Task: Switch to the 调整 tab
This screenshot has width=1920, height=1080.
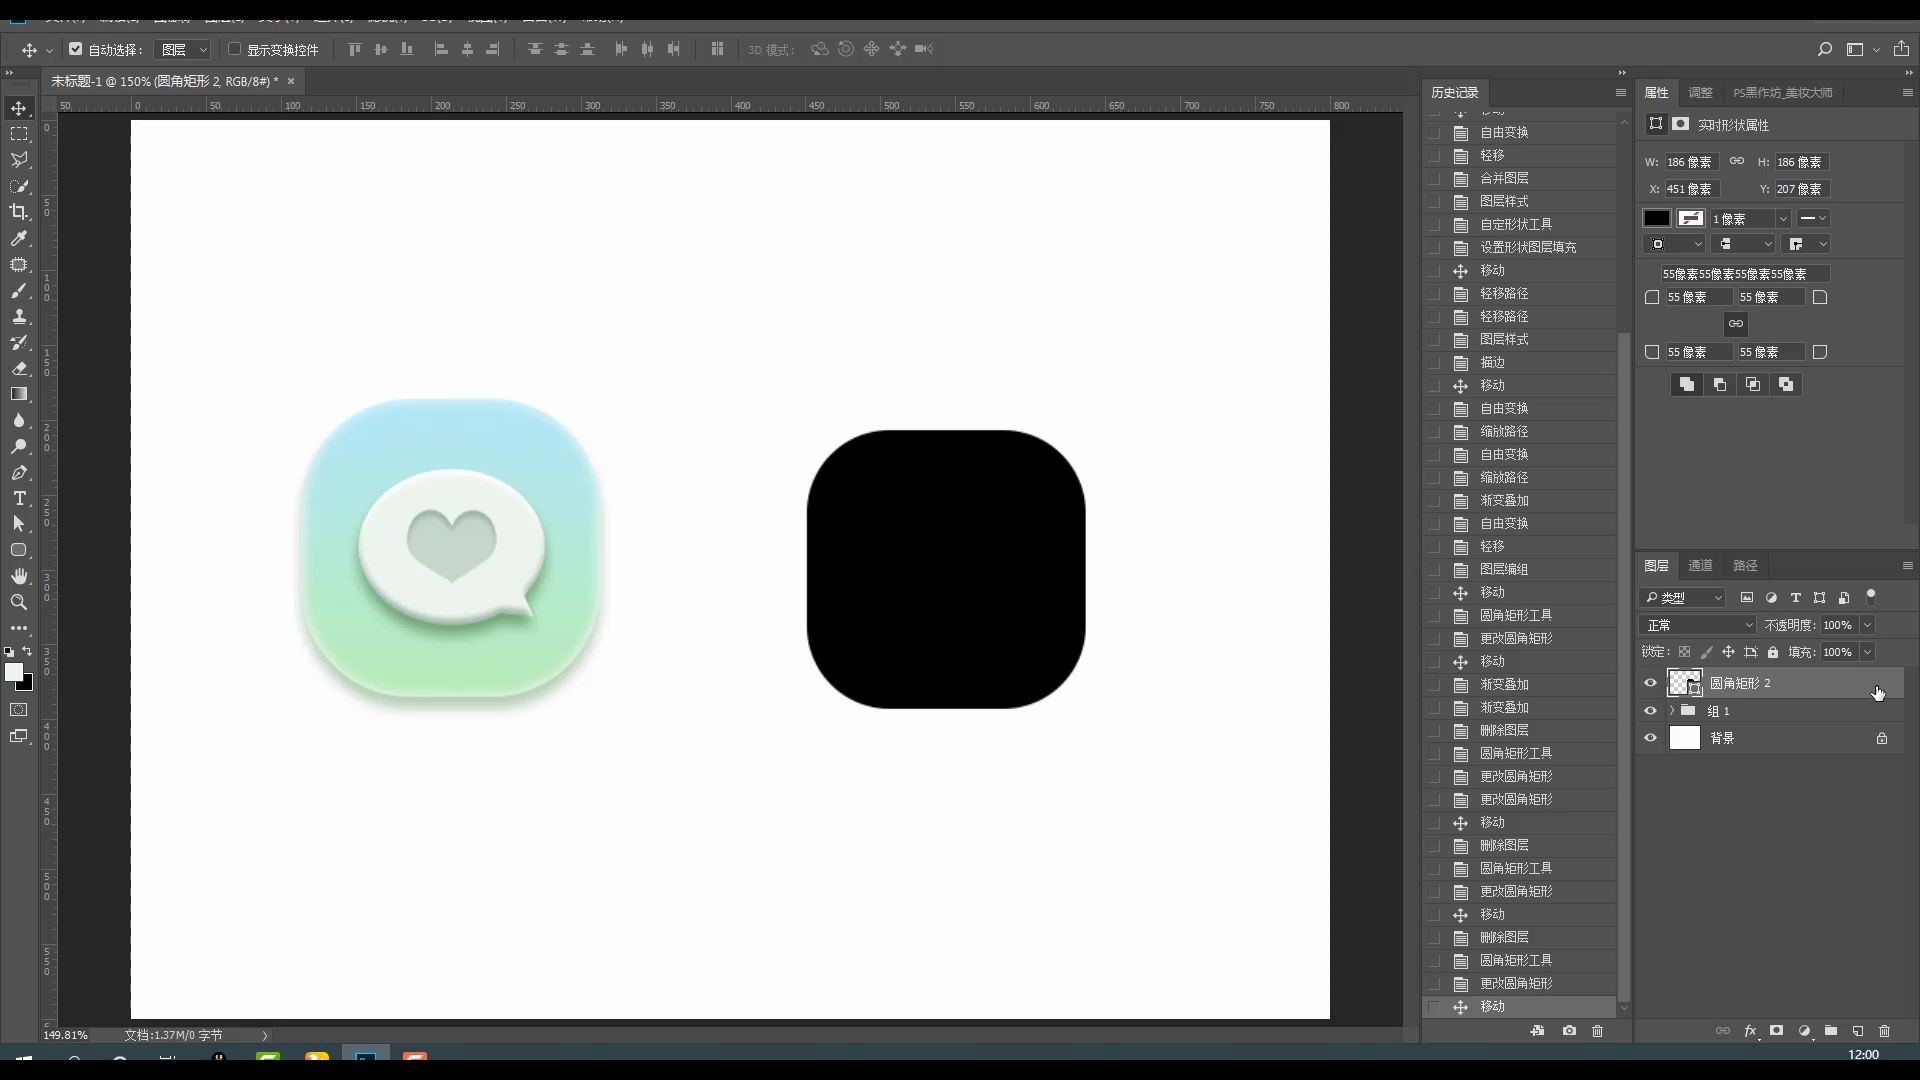Action: [1700, 92]
